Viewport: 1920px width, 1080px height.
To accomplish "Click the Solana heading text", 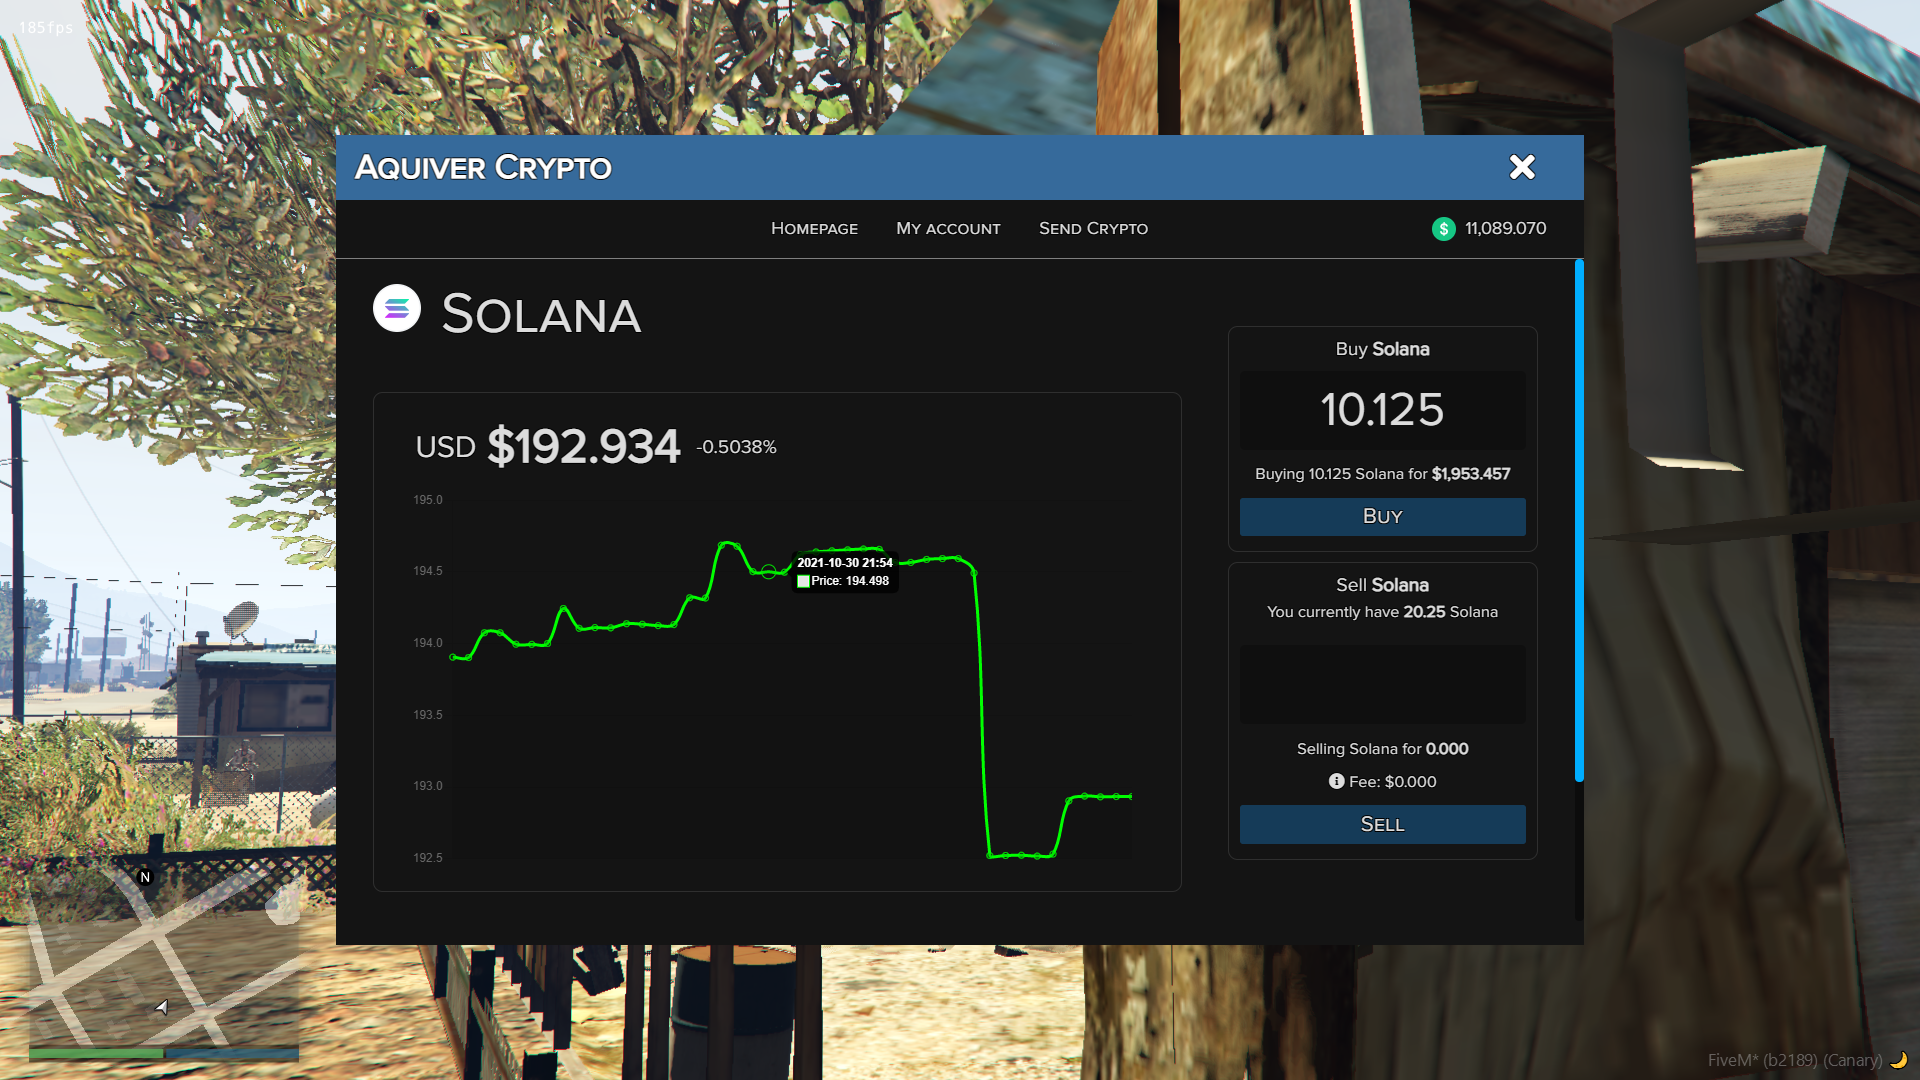I will click(540, 314).
